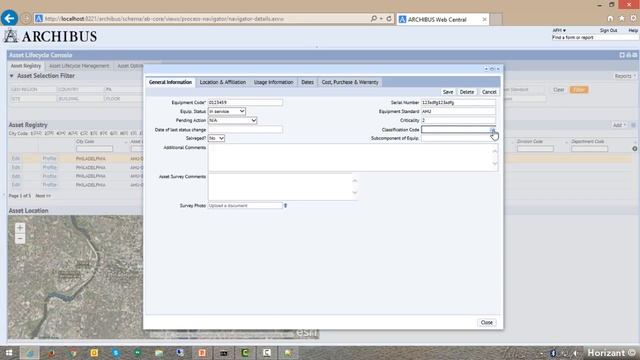Click the browser forward arrow button

[x=26, y=18]
